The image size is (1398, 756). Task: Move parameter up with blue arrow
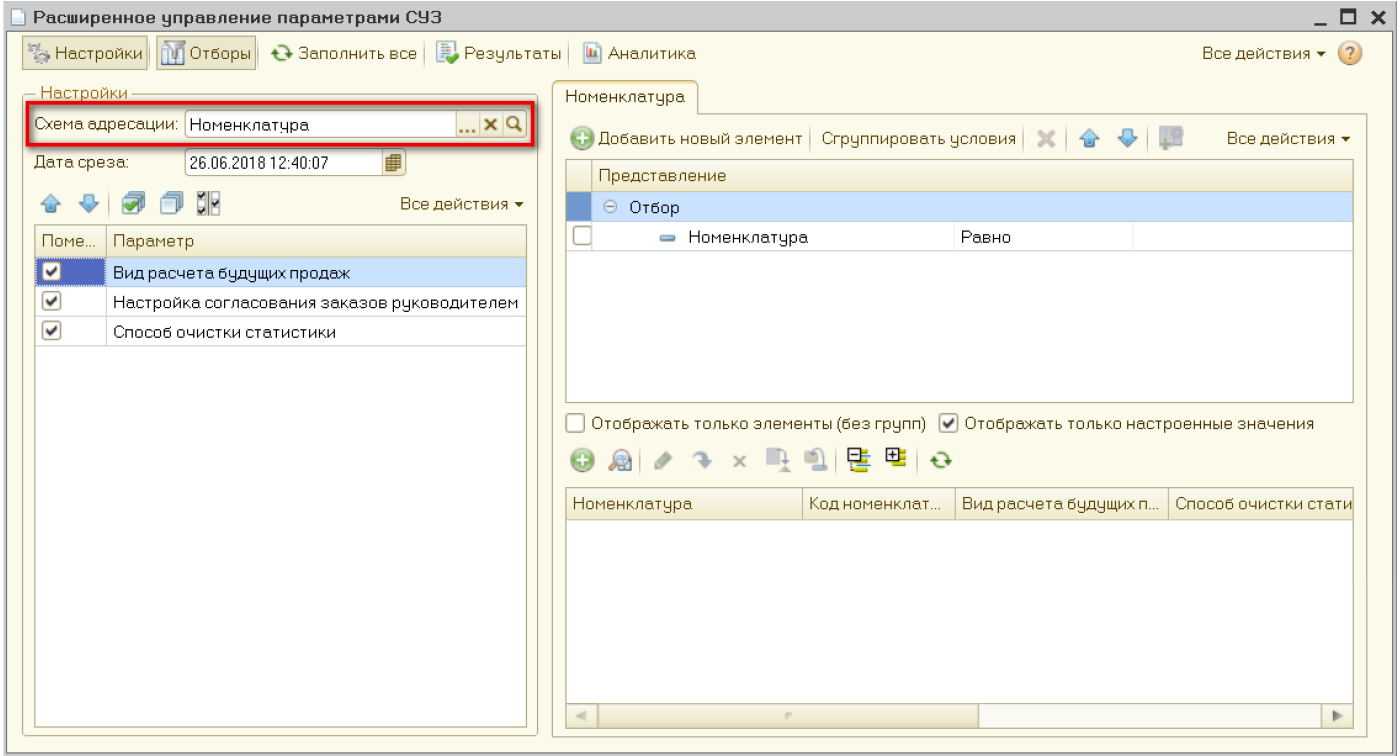click(50, 204)
